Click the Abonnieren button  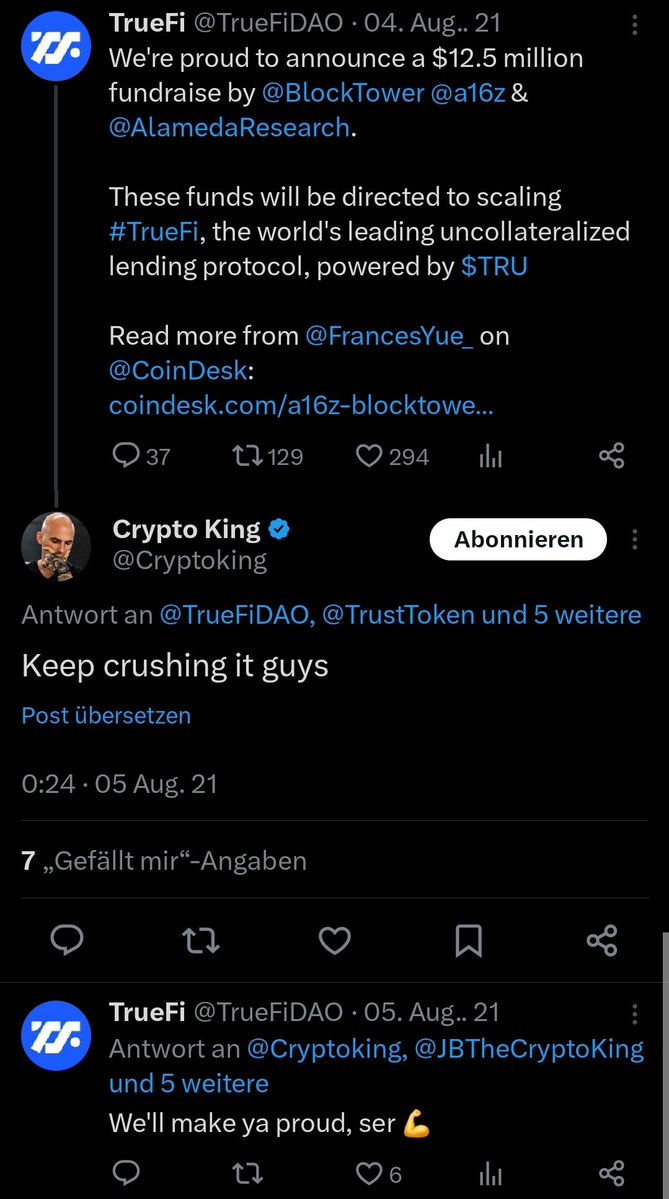click(x=518, y=540)
